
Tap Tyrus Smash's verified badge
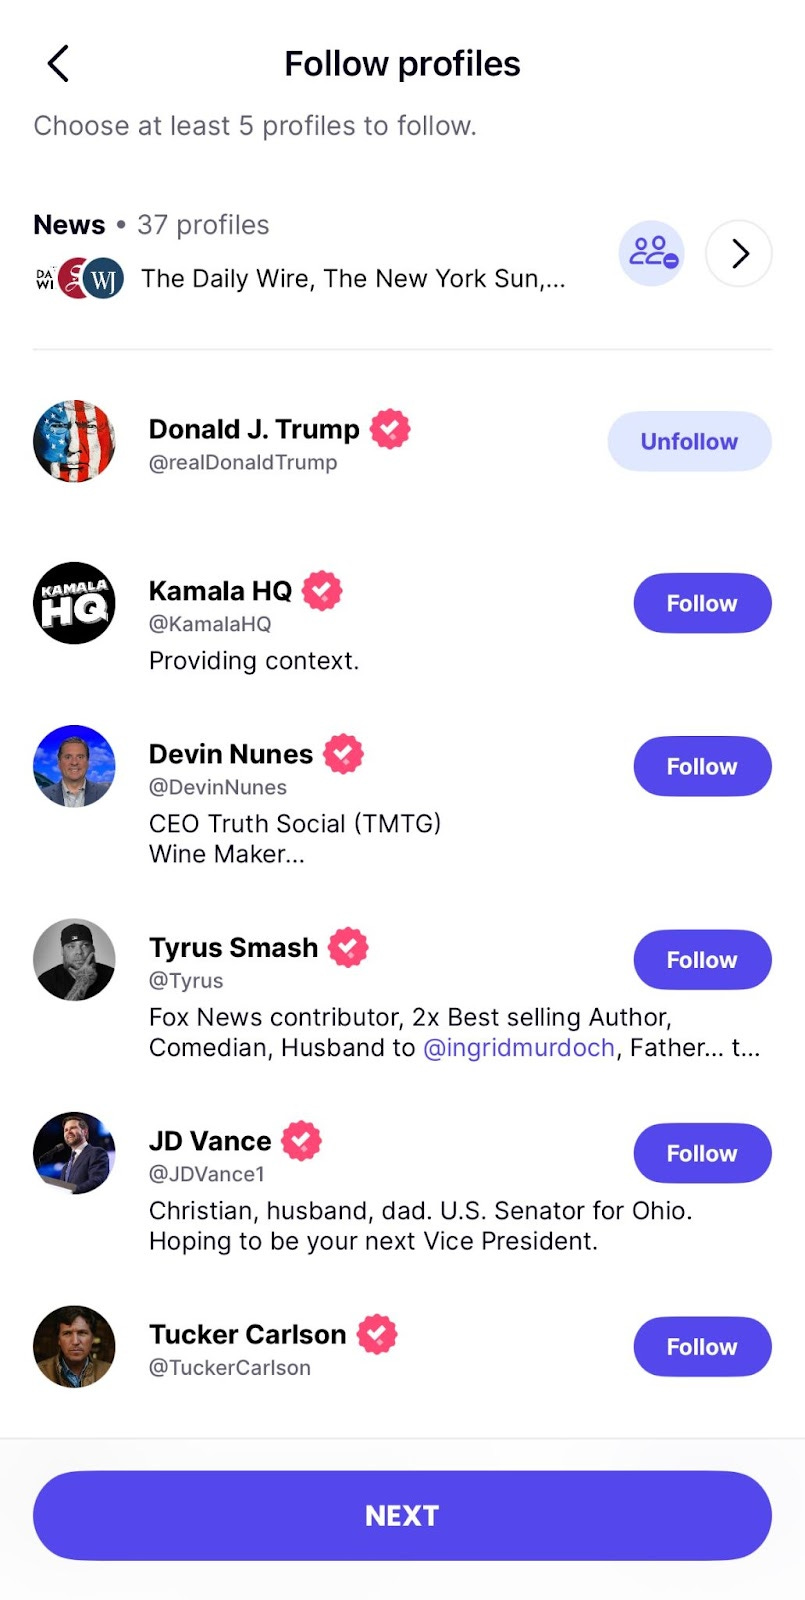coord(348,947)
